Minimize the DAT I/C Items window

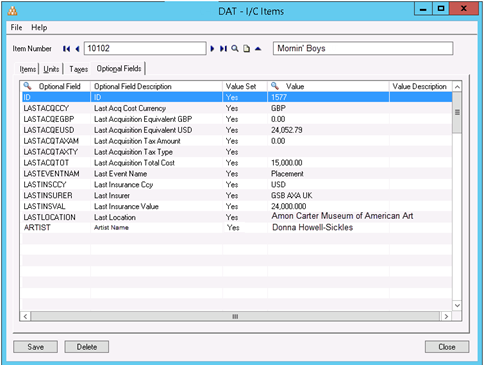423,9
